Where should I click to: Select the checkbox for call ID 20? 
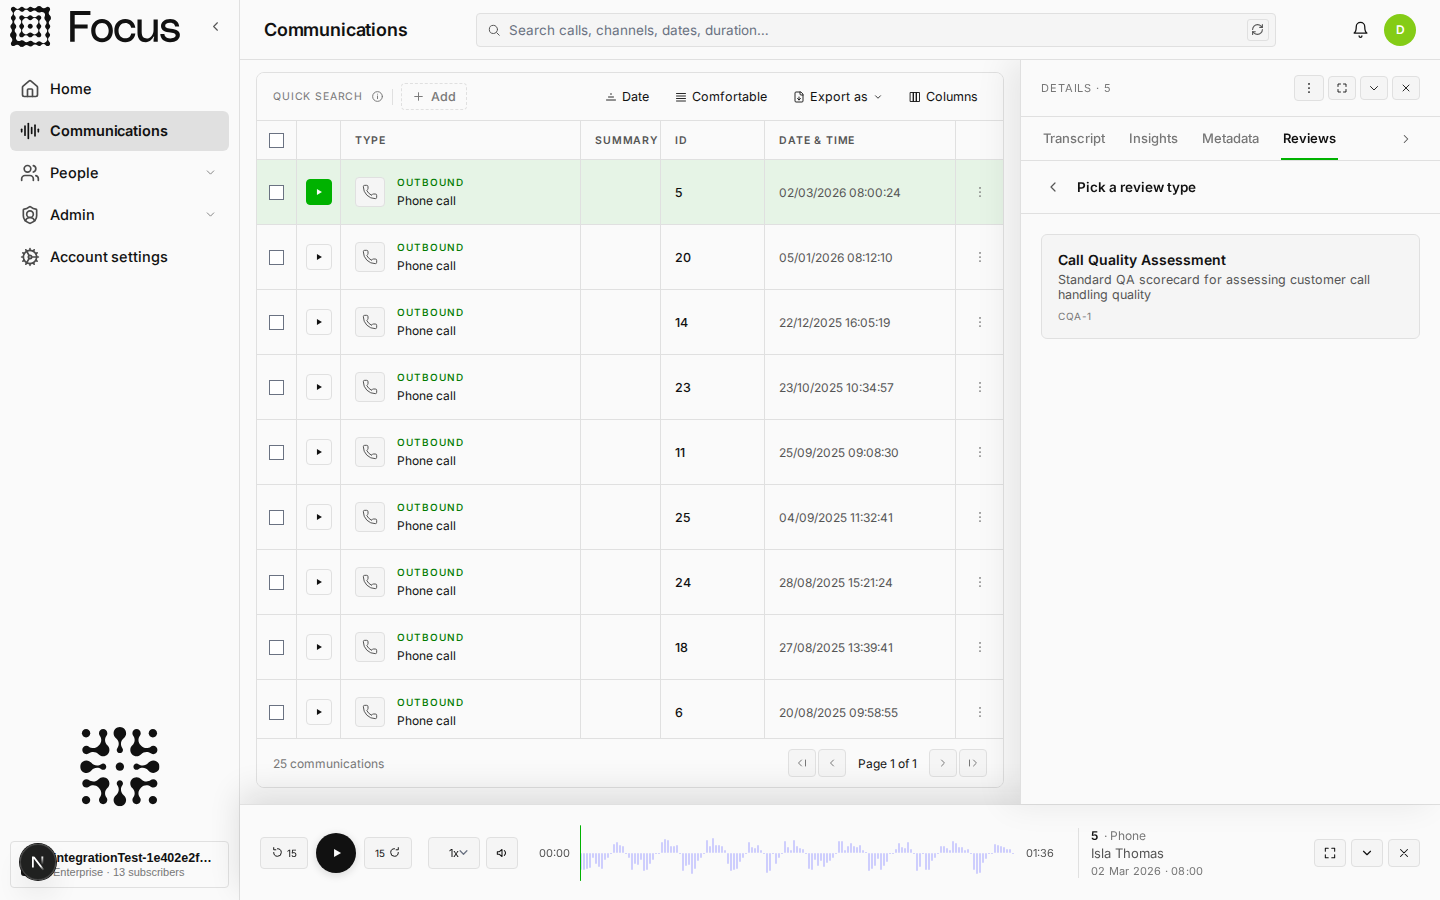pyautogui.click(x=277, y=257)
